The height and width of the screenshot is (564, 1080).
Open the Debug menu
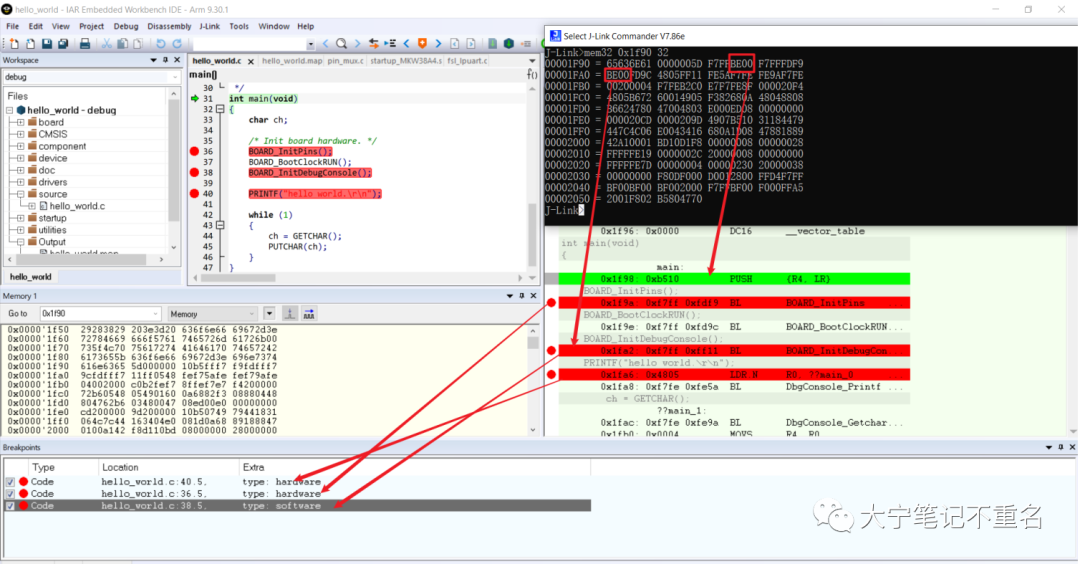pyautogui.click(x=125, y=26)
